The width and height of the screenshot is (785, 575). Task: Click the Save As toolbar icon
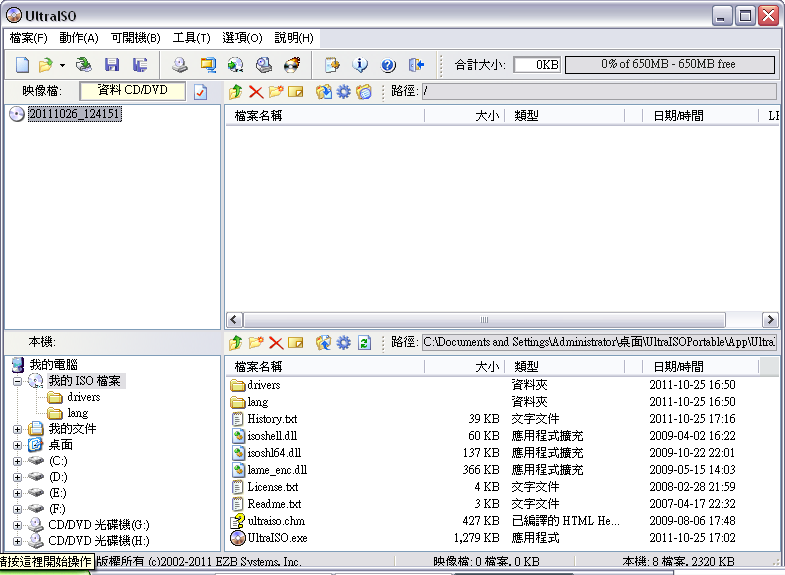tap(140, 65)
